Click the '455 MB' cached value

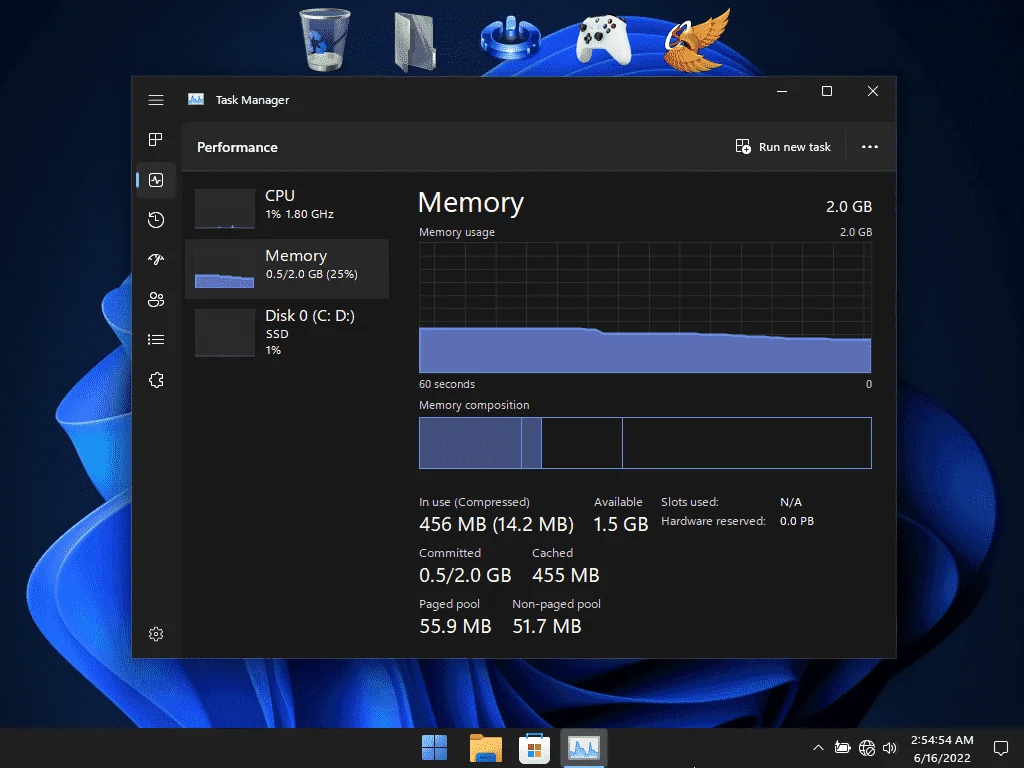(566, 575)
